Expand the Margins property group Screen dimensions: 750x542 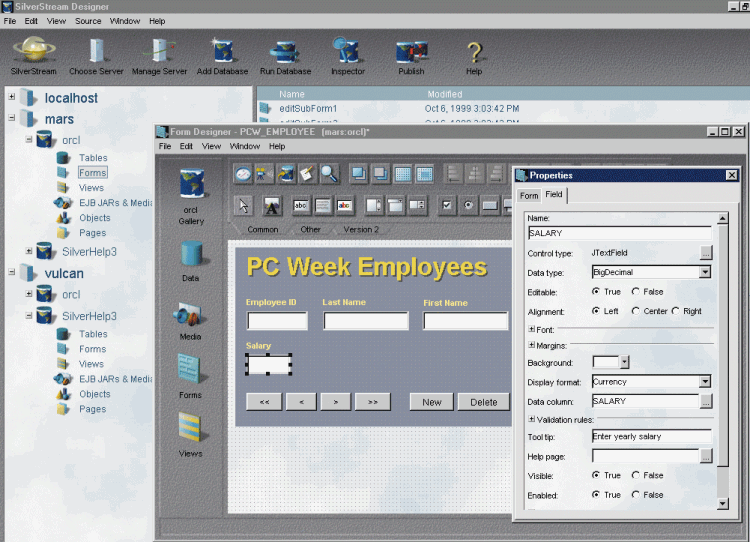click(x=531, y=345)
